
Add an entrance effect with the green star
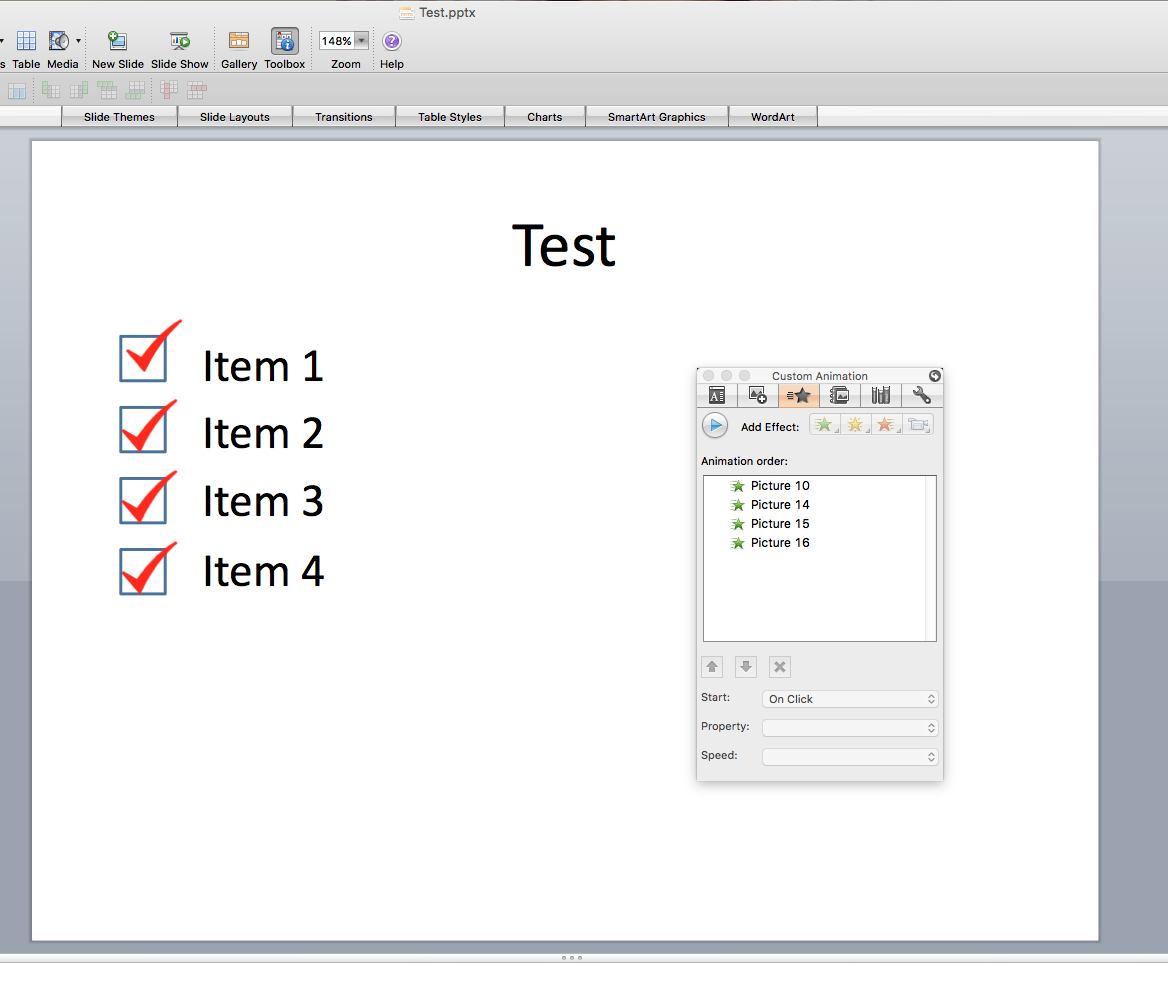(x=822, y=424)
